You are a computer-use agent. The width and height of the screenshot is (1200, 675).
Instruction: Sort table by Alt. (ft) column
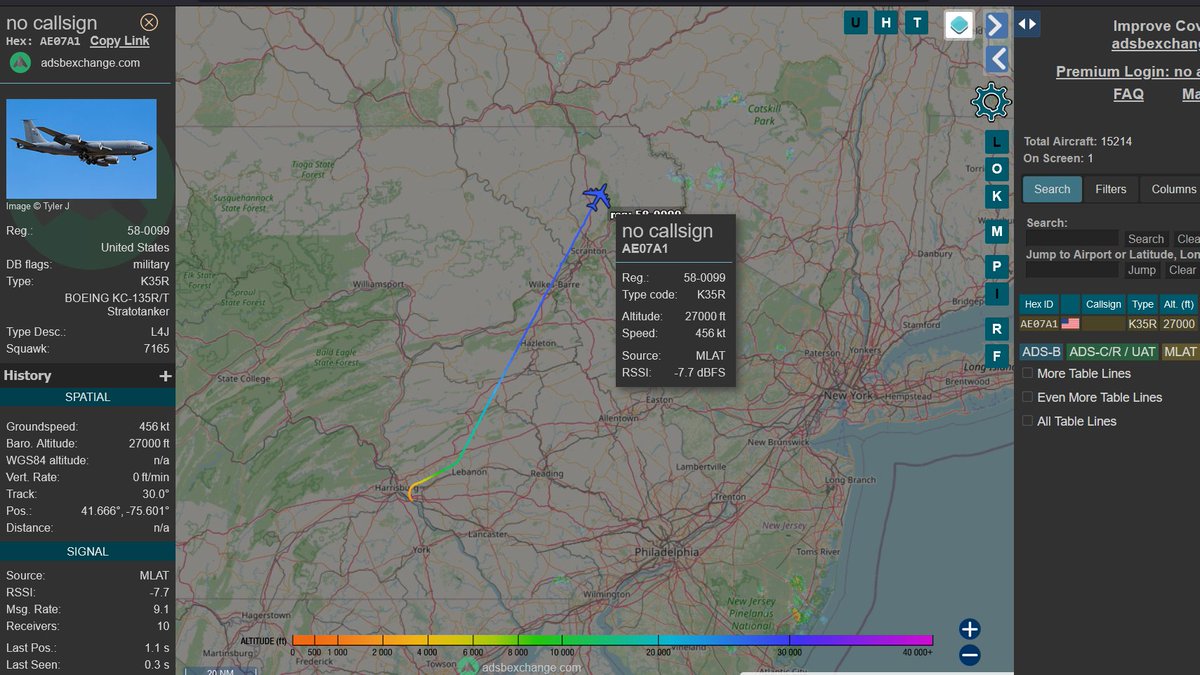click(x=1179, y=304)
